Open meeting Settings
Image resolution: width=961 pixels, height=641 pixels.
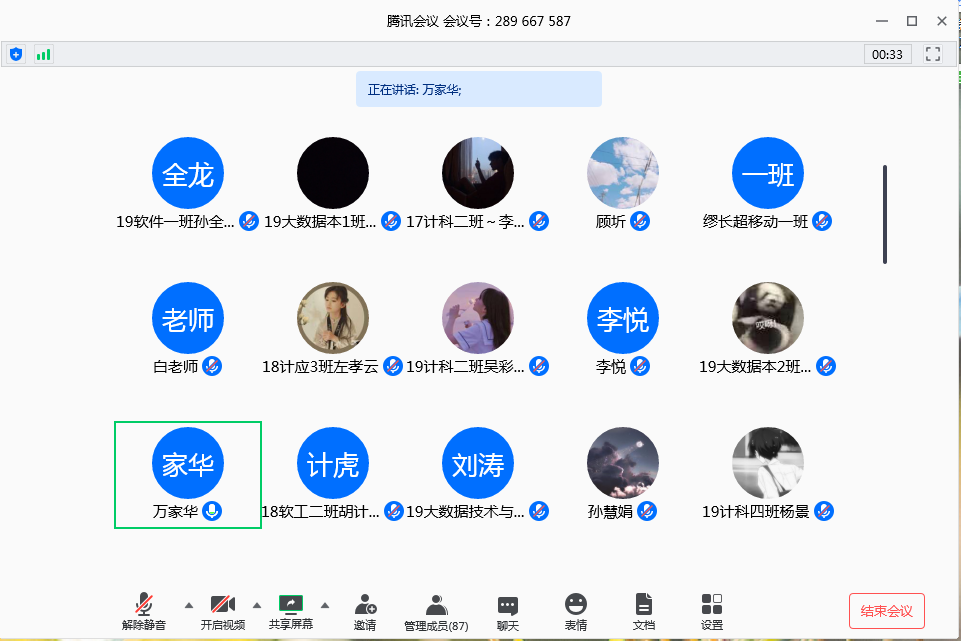click(x=712, y=611)
